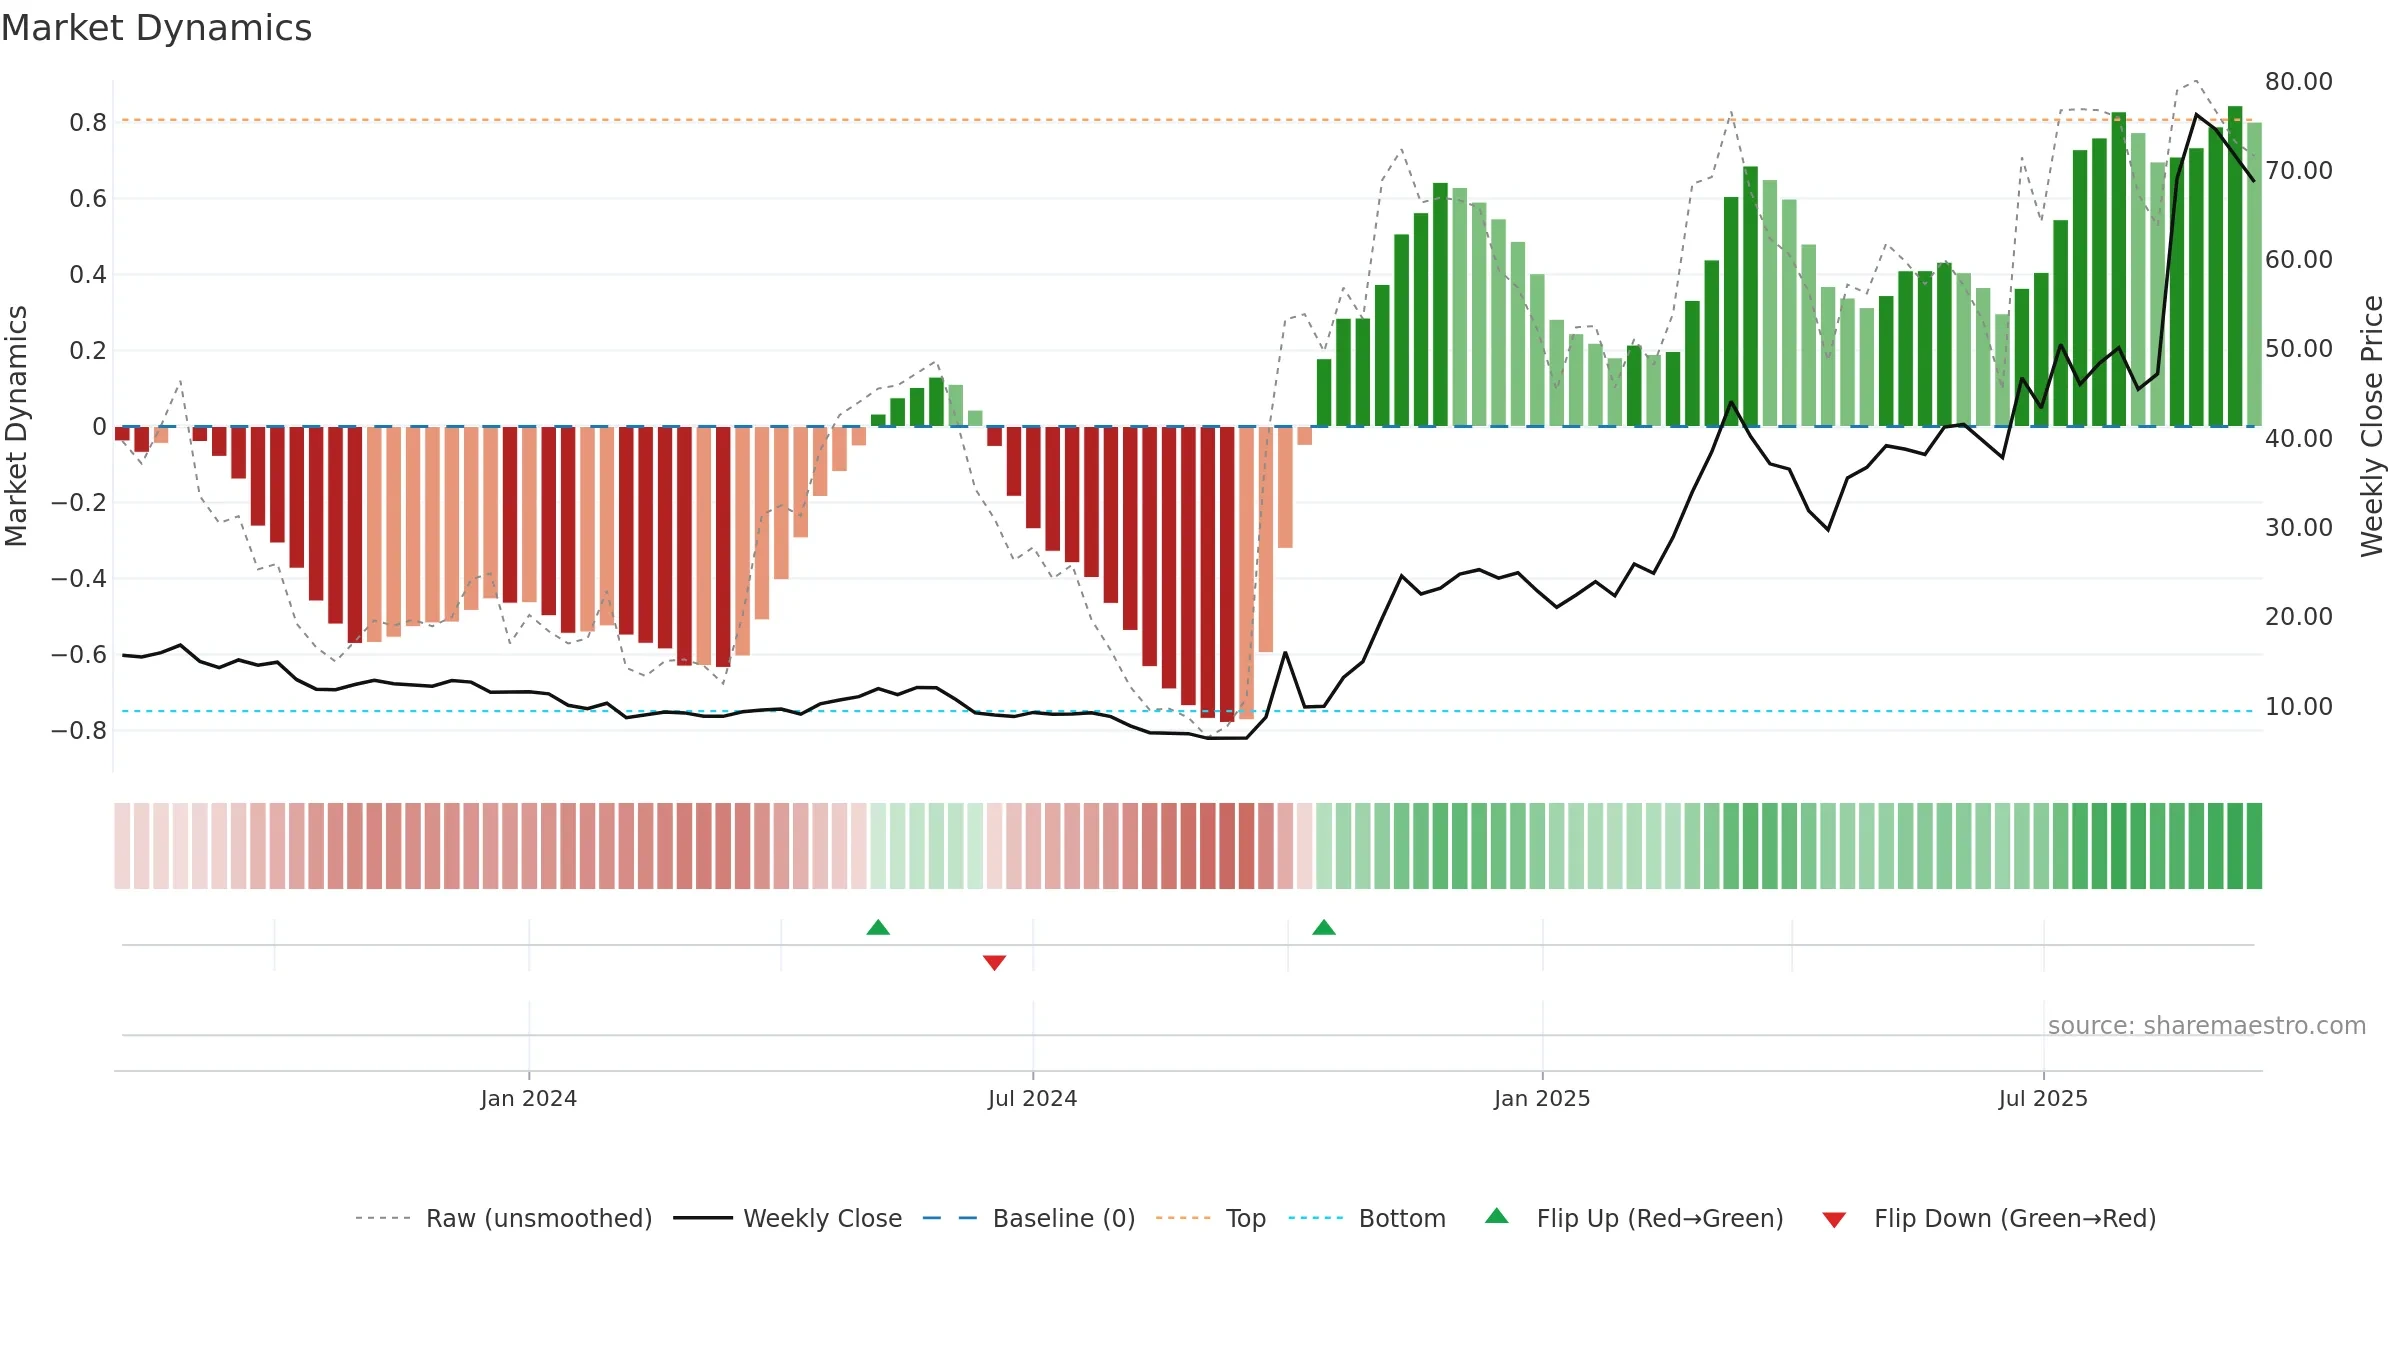Screen dimensions: 2400x1350
Task: Click the Jul 2024 axis label
Action: click(1032, 1098)
